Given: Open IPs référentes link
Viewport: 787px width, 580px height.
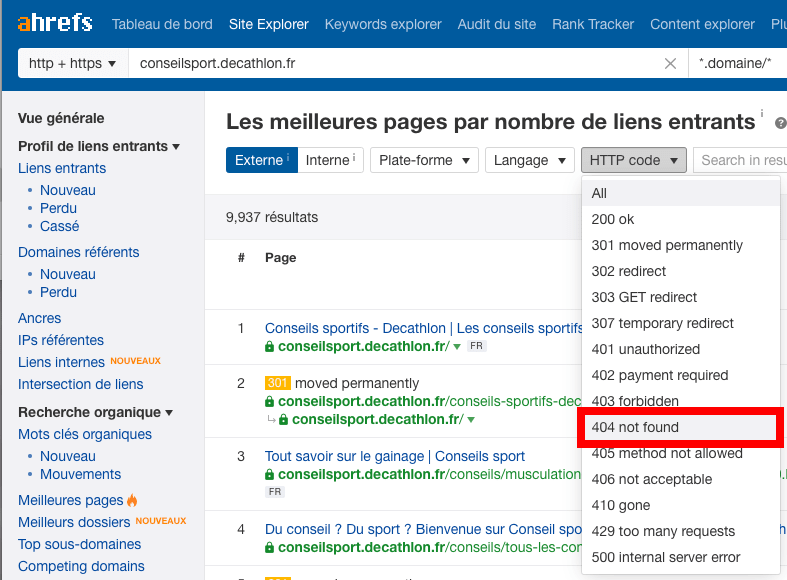Looking at the screenshot, I should click(61, 340).
